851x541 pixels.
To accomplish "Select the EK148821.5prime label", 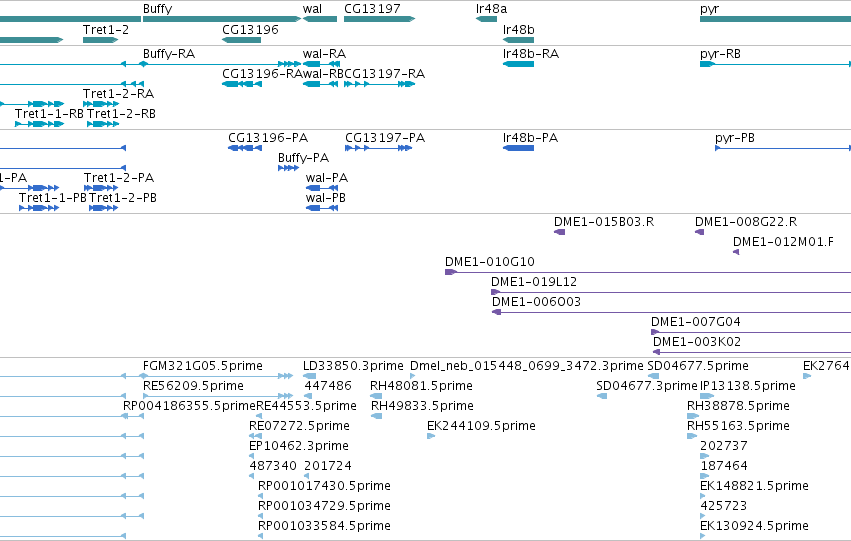I will click(754, 487).
